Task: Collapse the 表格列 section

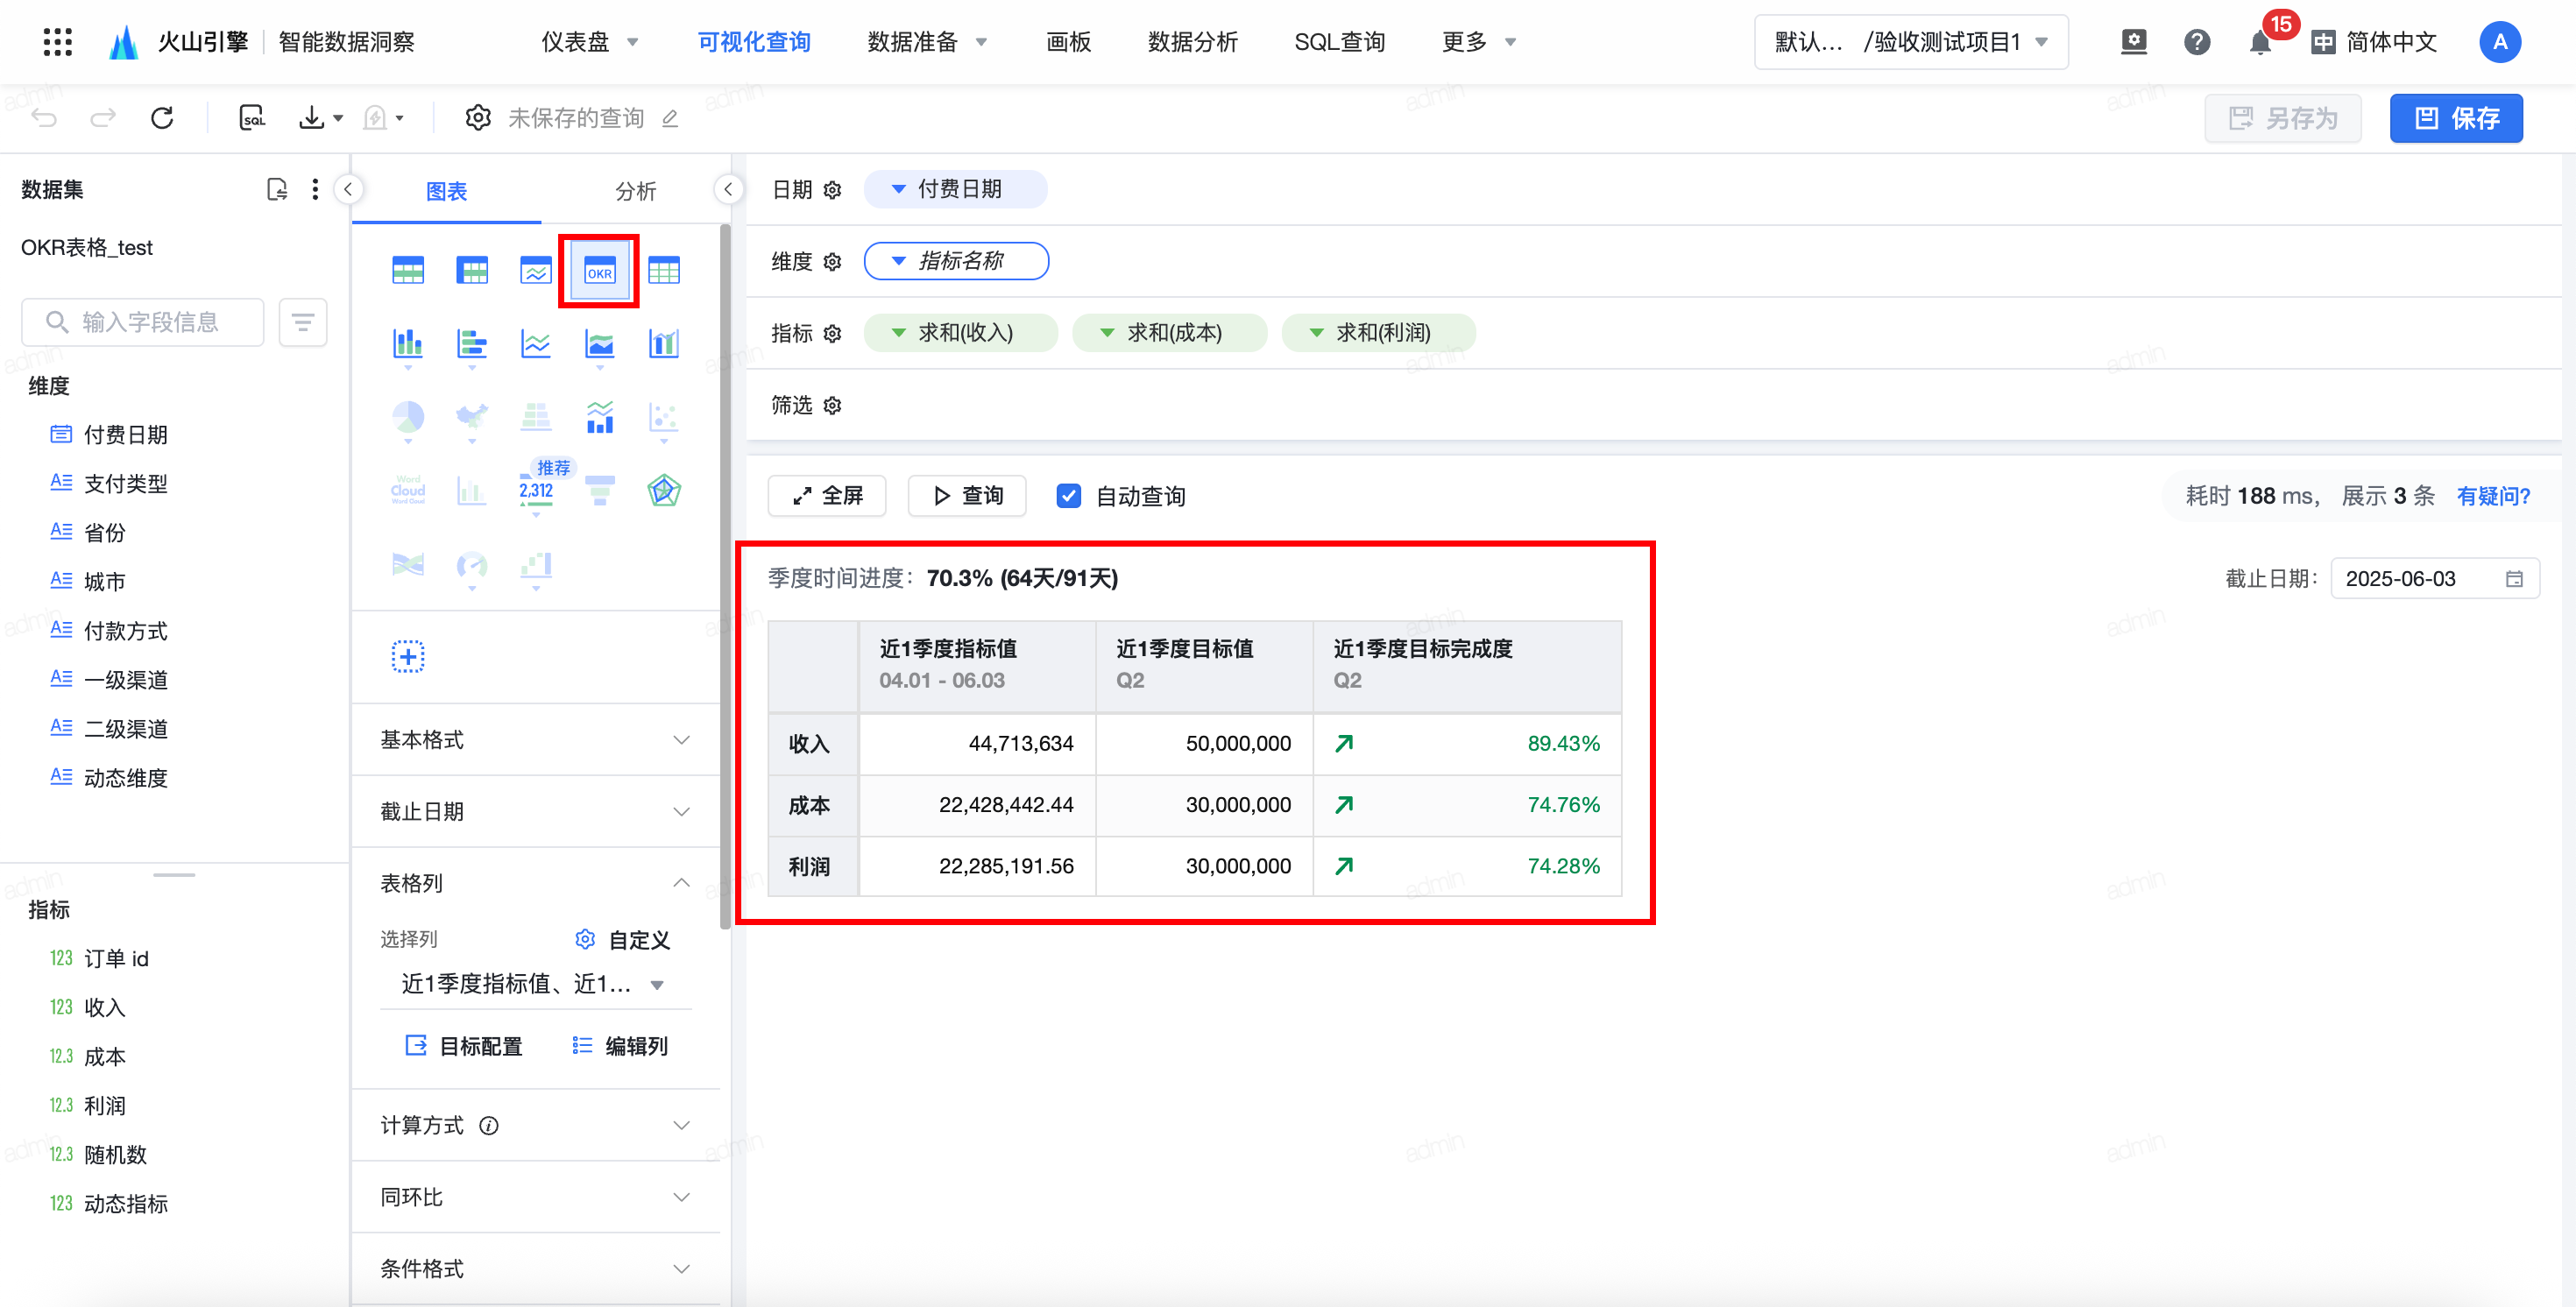Action: (x=536, y=883)
